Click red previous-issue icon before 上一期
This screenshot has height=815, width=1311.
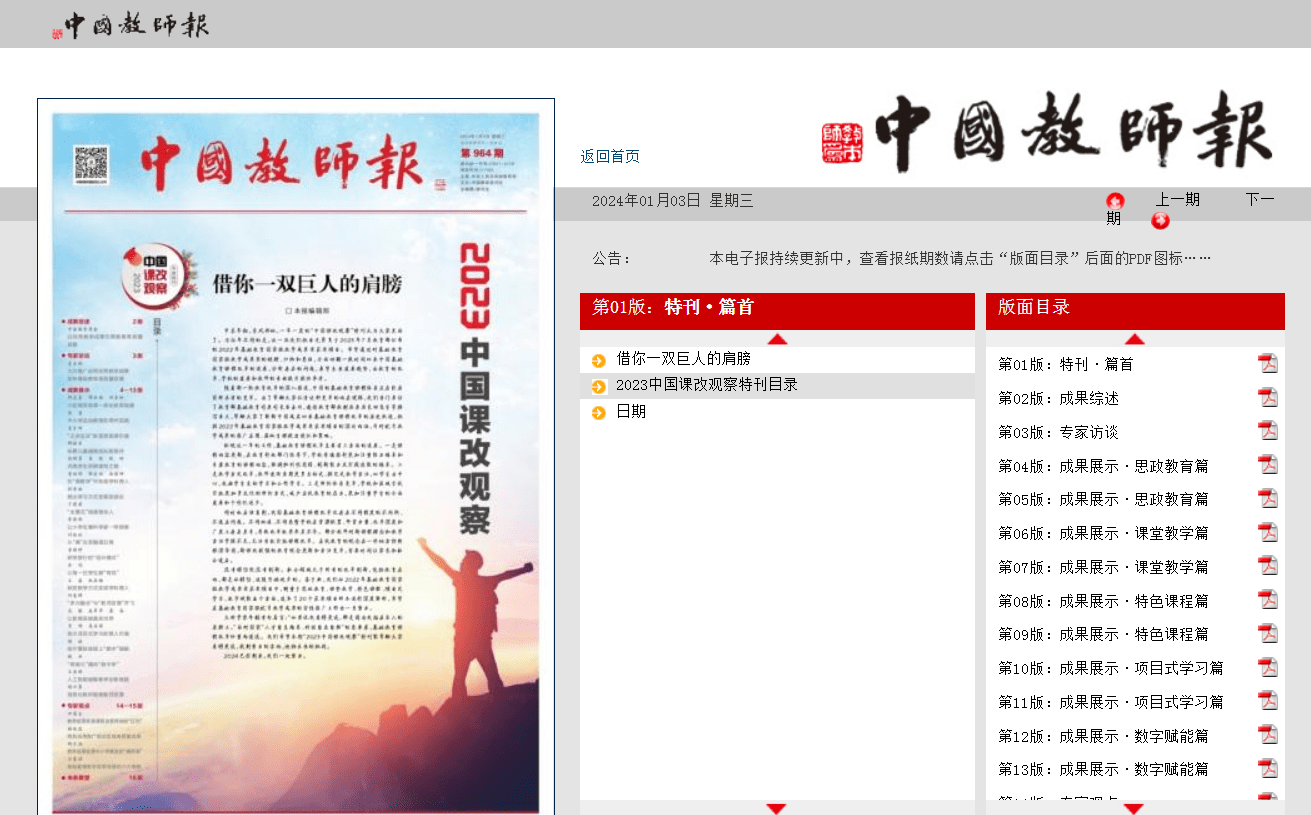(x=1115, y=201)
